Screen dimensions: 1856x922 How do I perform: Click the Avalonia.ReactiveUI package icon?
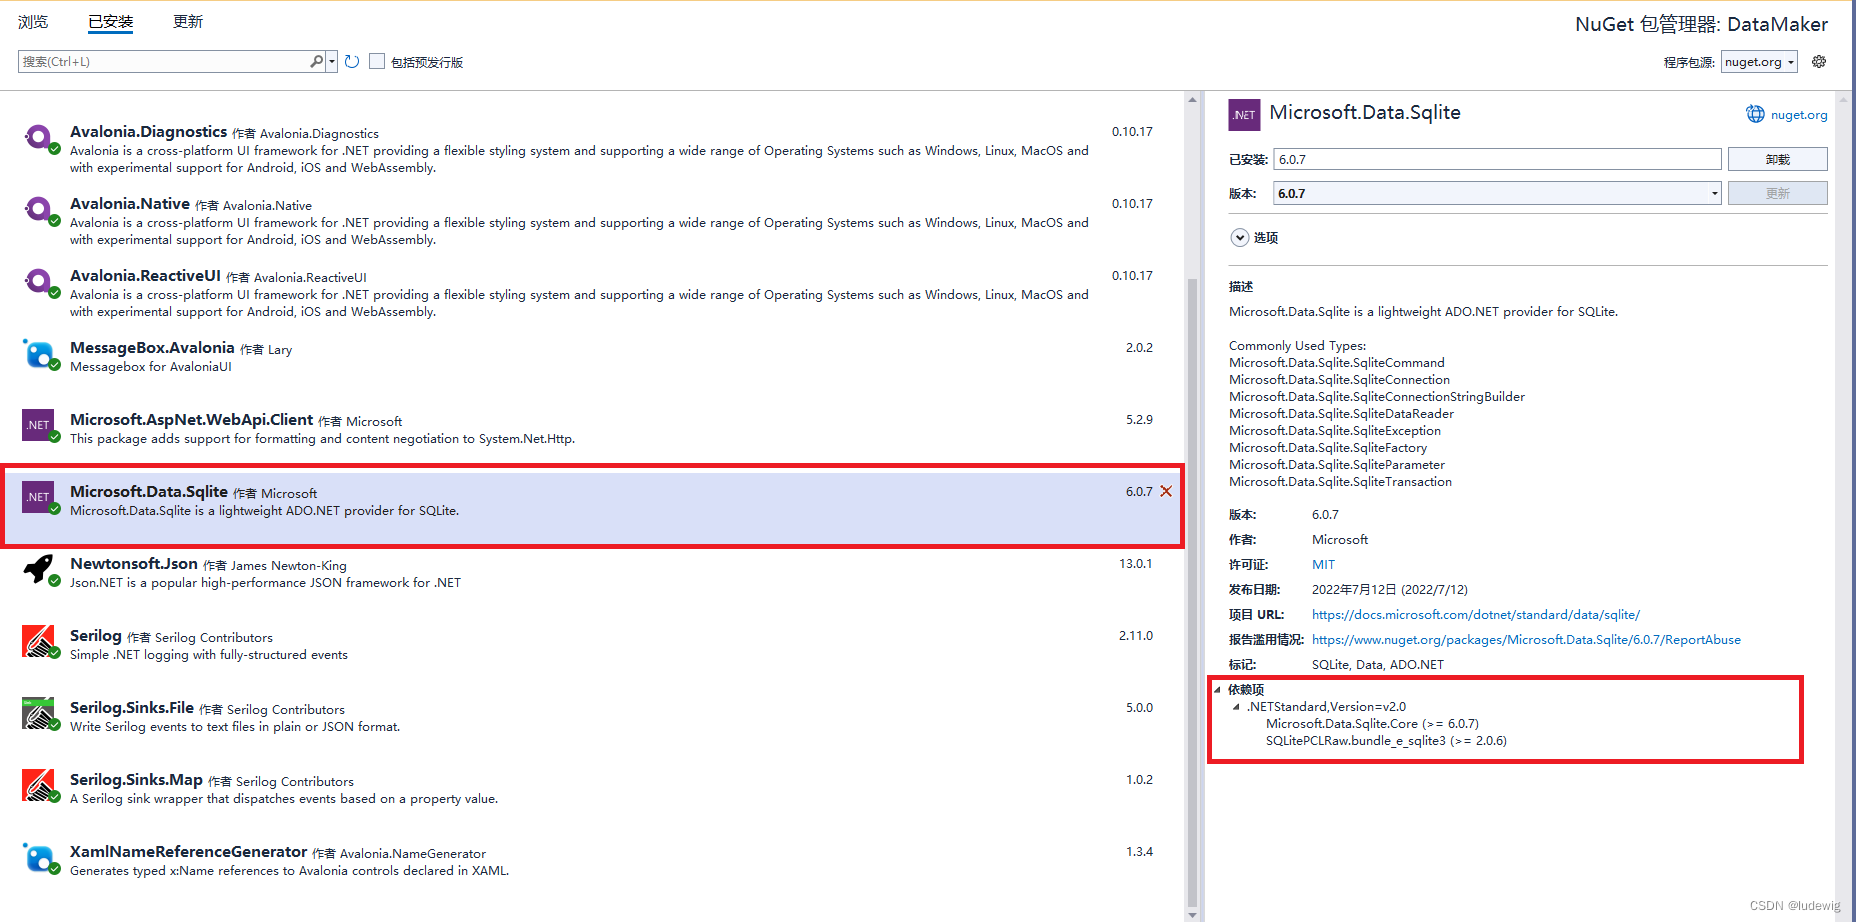40,282
